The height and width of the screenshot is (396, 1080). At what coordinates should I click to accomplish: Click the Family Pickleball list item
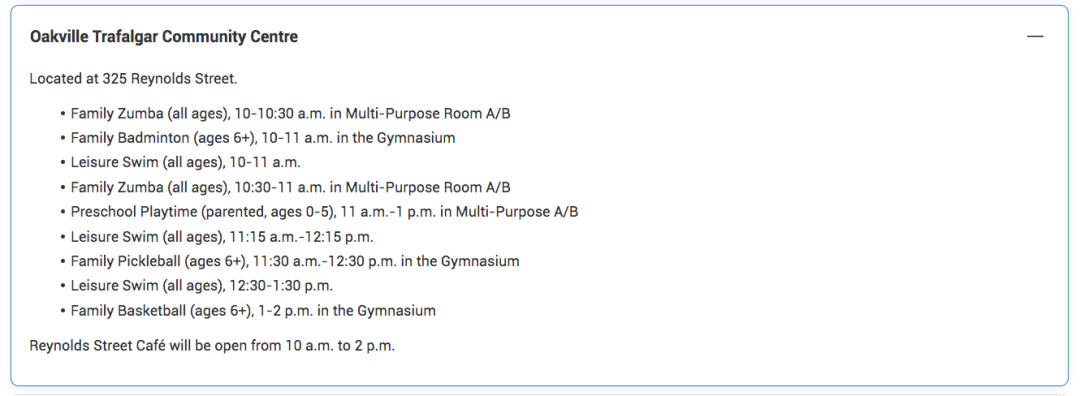coord(295,262)
